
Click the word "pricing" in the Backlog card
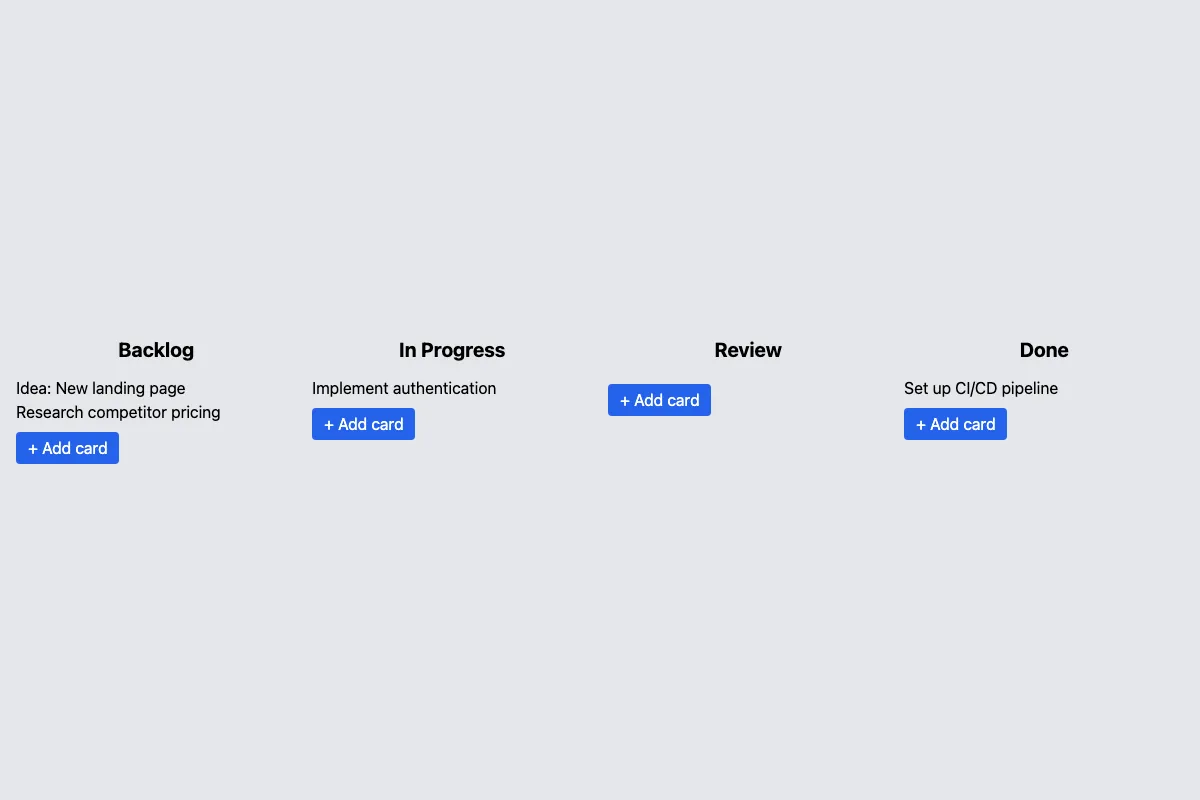193,412
